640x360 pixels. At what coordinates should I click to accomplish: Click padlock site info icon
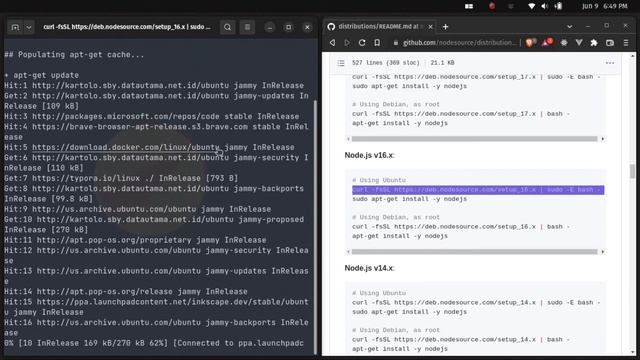point(396,42)
